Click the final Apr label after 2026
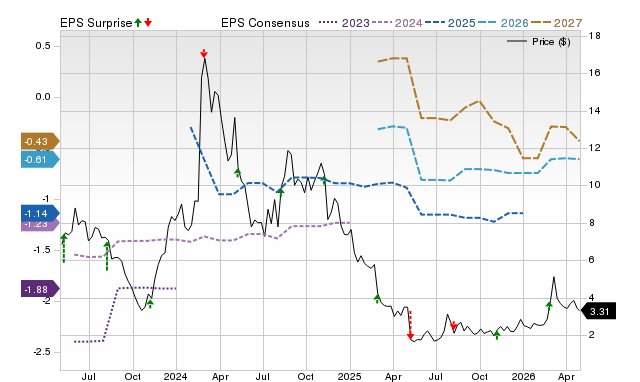 (566, 377)
